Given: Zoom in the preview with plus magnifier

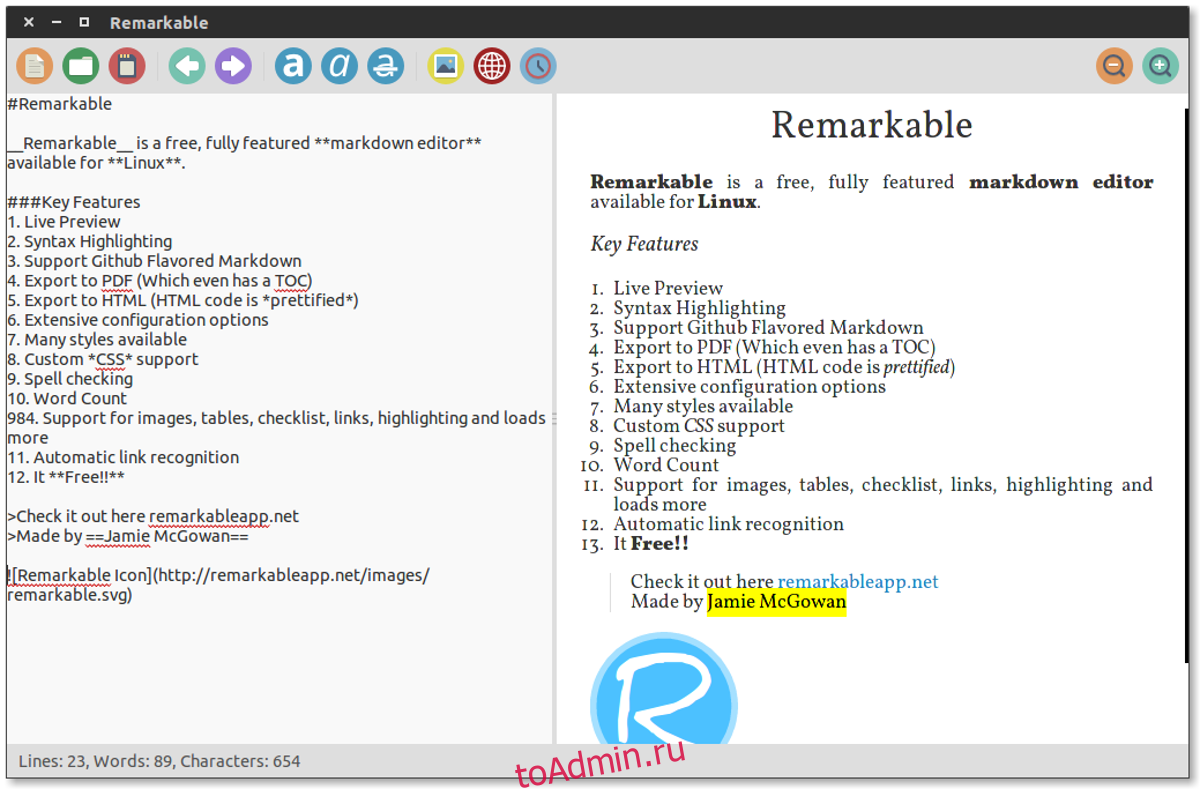Looking at the screenshot, I should coord(1160,67).
